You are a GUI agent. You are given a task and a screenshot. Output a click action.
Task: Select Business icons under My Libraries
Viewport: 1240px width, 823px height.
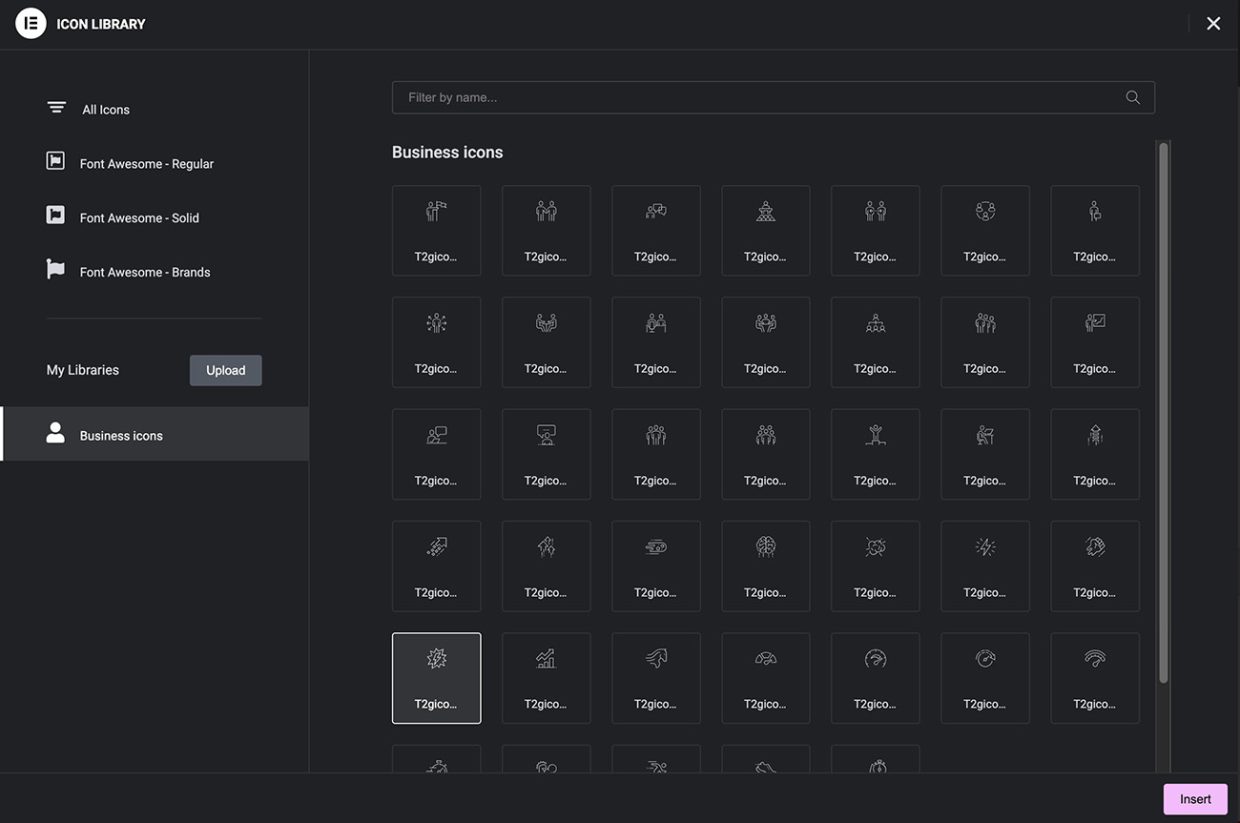(121, 436)
